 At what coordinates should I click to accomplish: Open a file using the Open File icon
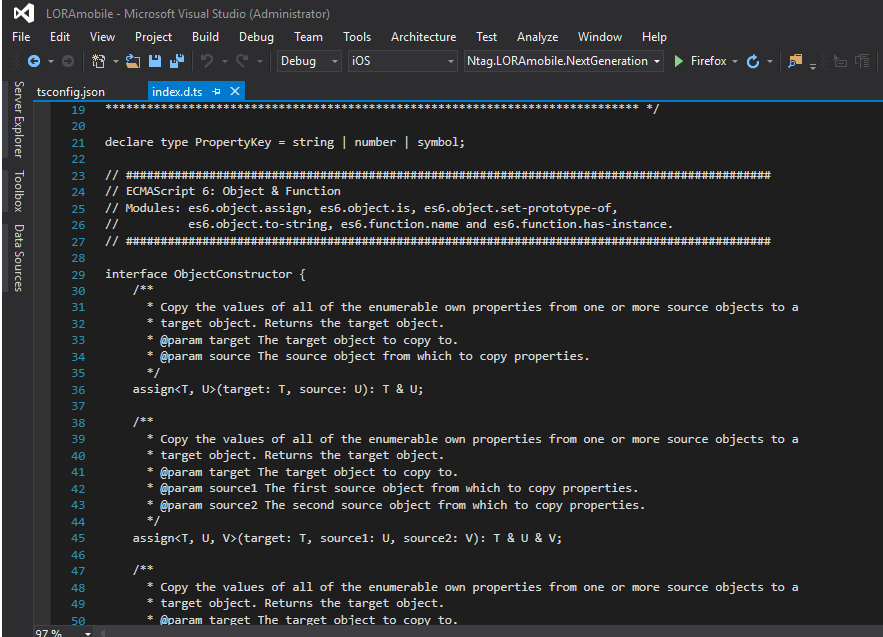coord(132,60)
